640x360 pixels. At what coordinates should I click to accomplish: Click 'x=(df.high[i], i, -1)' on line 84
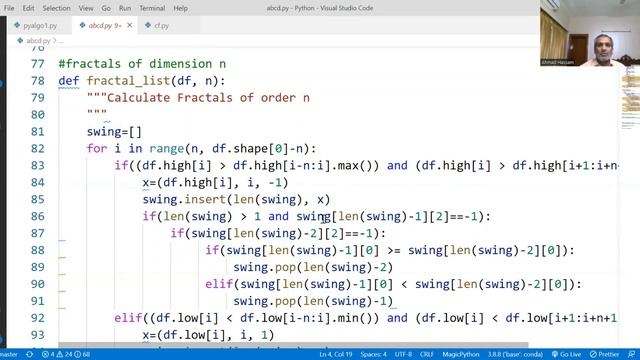pos(216,182)
